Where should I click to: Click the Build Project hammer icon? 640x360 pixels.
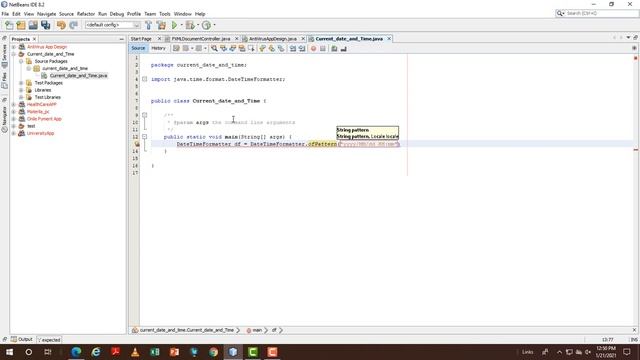(149, 25)
